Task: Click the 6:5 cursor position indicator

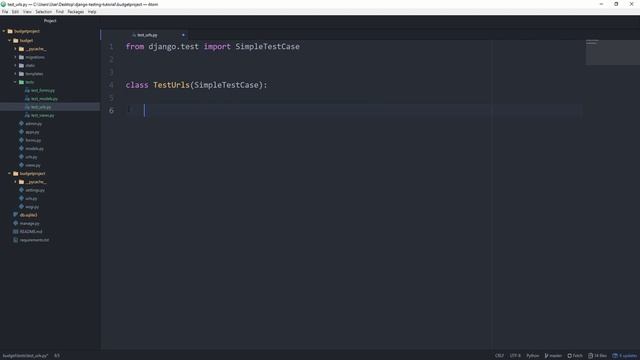Action: click(x=57, y=356)
